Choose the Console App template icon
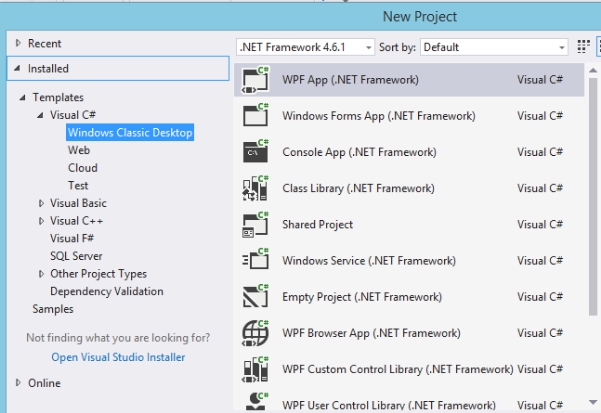This screenshot has width=601, height=413. coord(255,152)
